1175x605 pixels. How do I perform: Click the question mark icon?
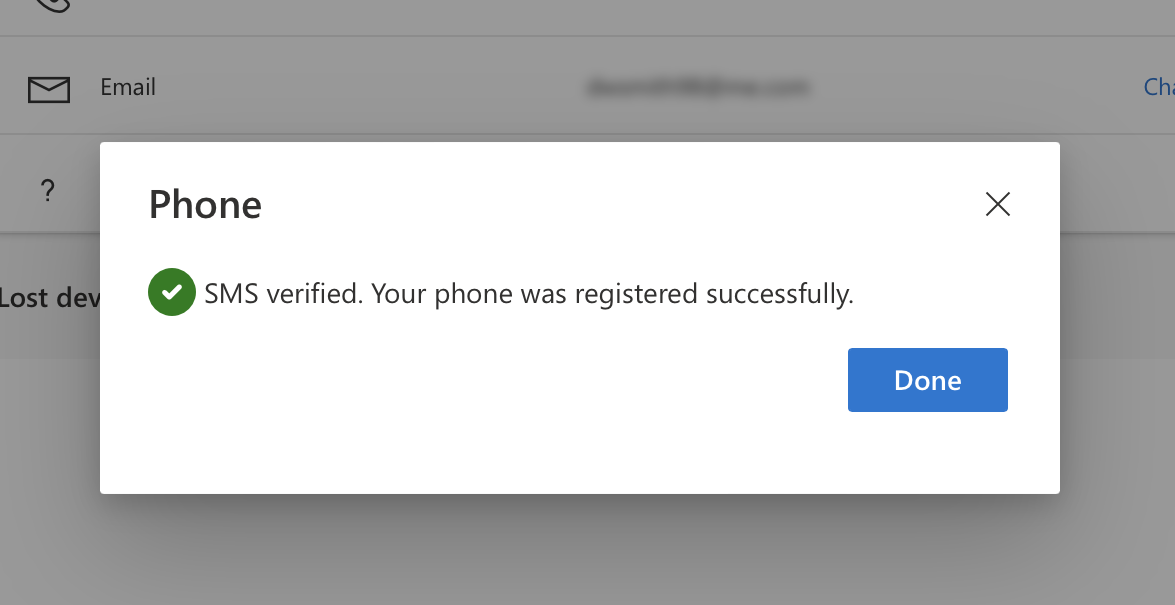tap(47, 191)
